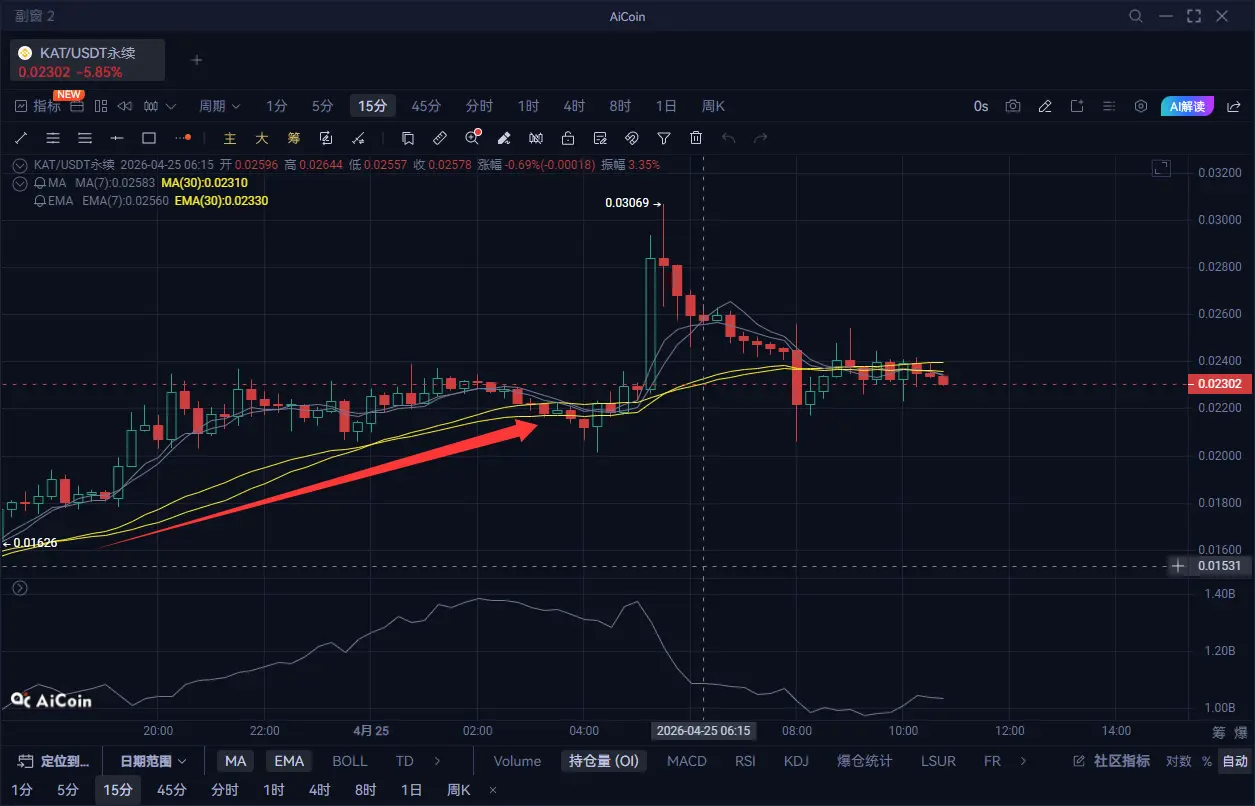Select the KAT/USDT永续 pair tab
This screenshot has width=1255, height=806.
click(87, 60)
